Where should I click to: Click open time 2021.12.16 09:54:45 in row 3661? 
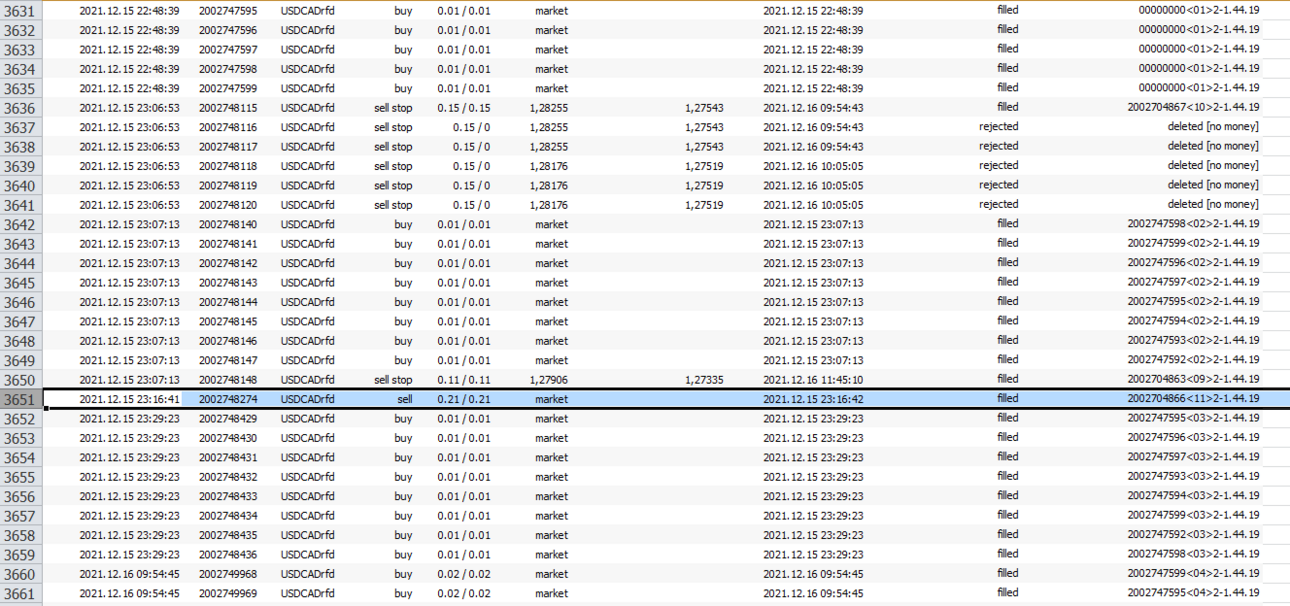point(129,593)
